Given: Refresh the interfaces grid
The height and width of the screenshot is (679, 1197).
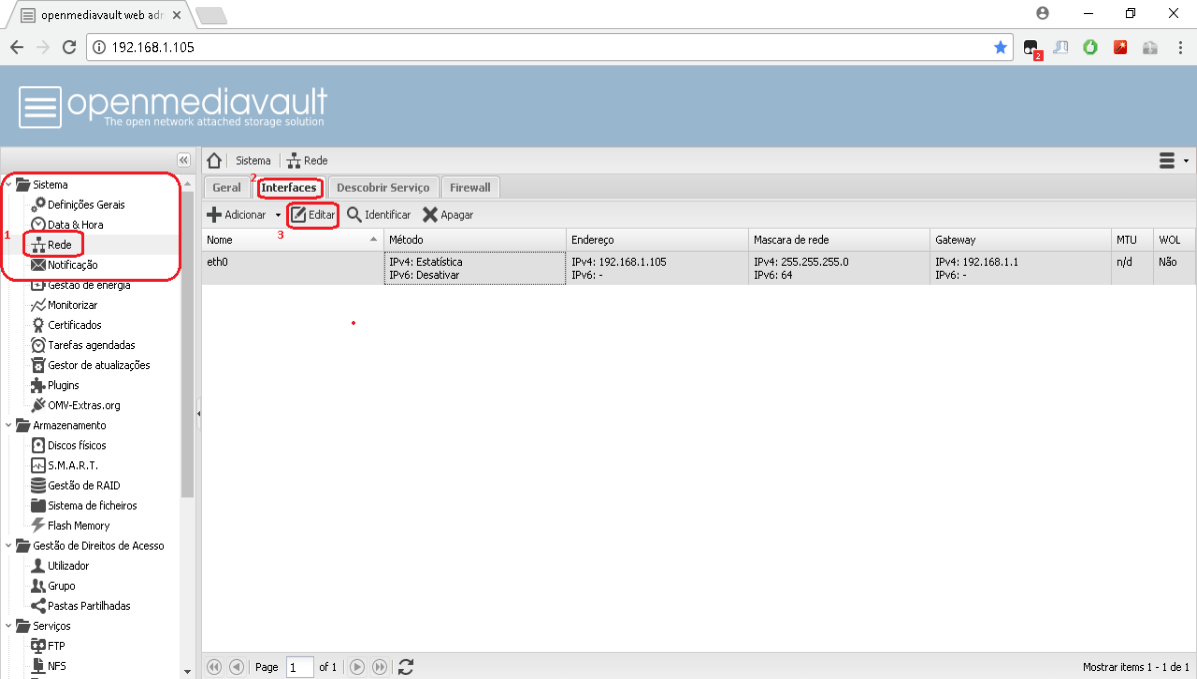Looking at the screenshot, I should [x=406, y=667].
